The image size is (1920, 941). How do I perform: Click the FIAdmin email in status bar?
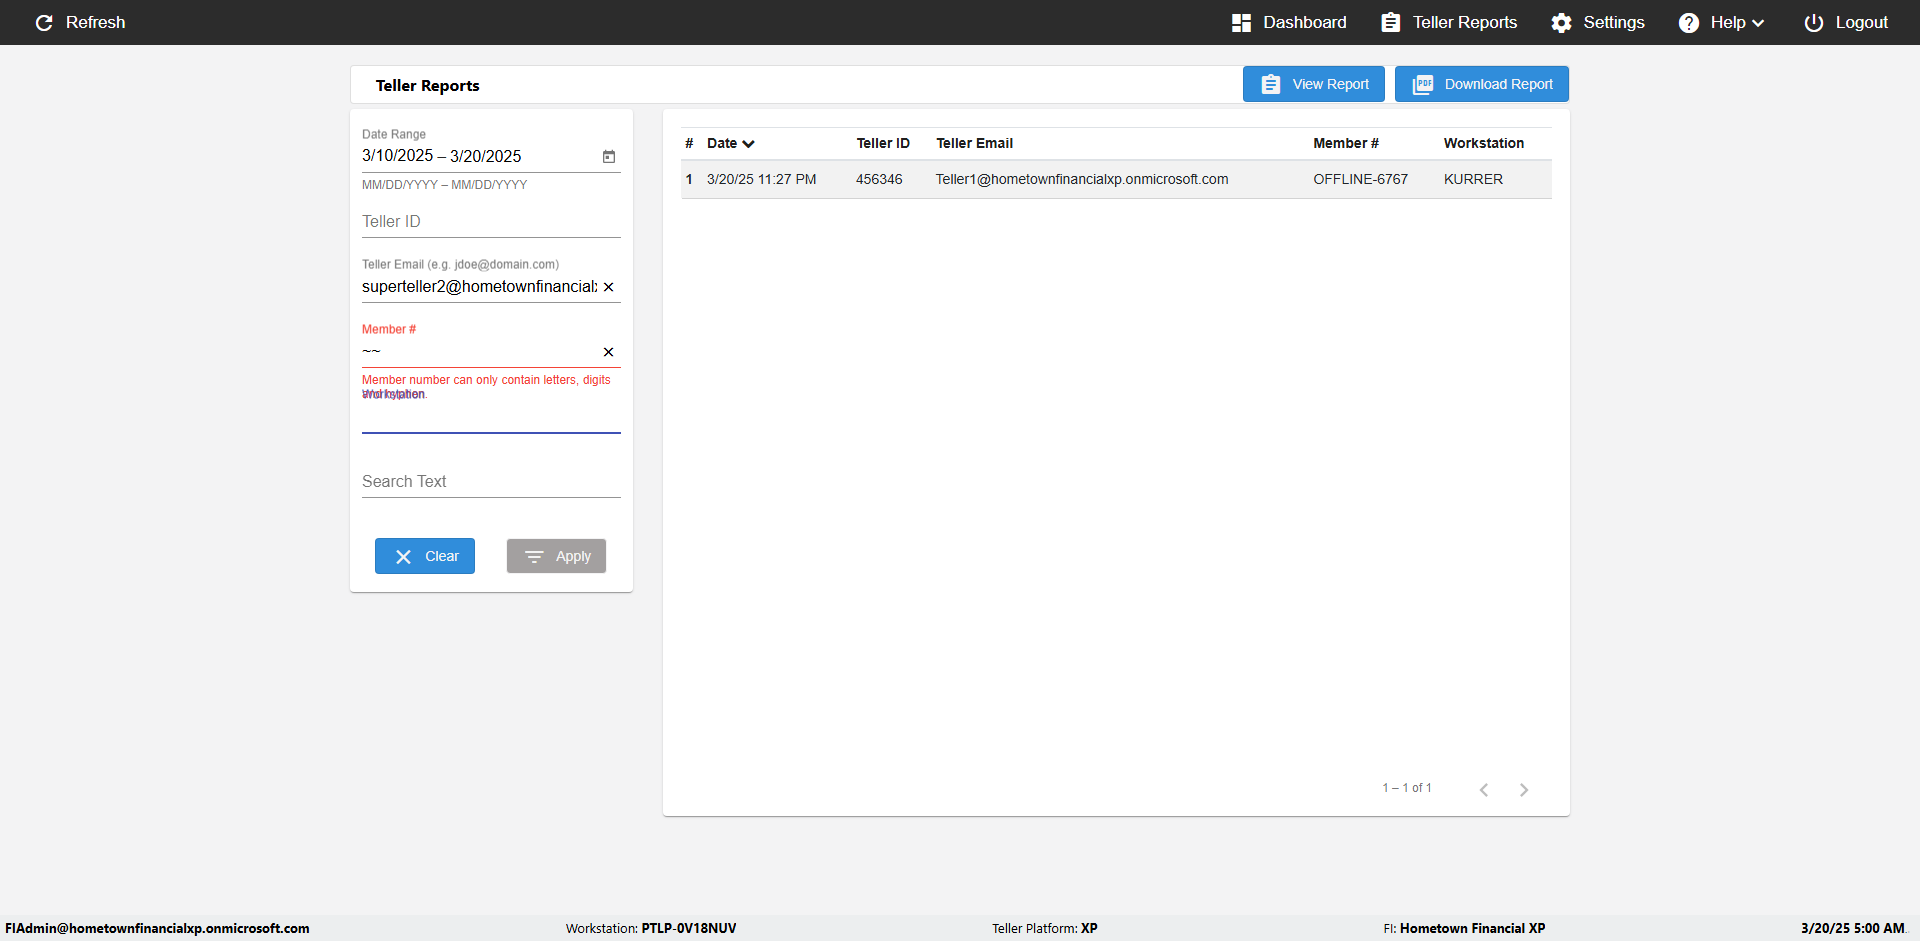pyautogui.click(x=157, y=929)
